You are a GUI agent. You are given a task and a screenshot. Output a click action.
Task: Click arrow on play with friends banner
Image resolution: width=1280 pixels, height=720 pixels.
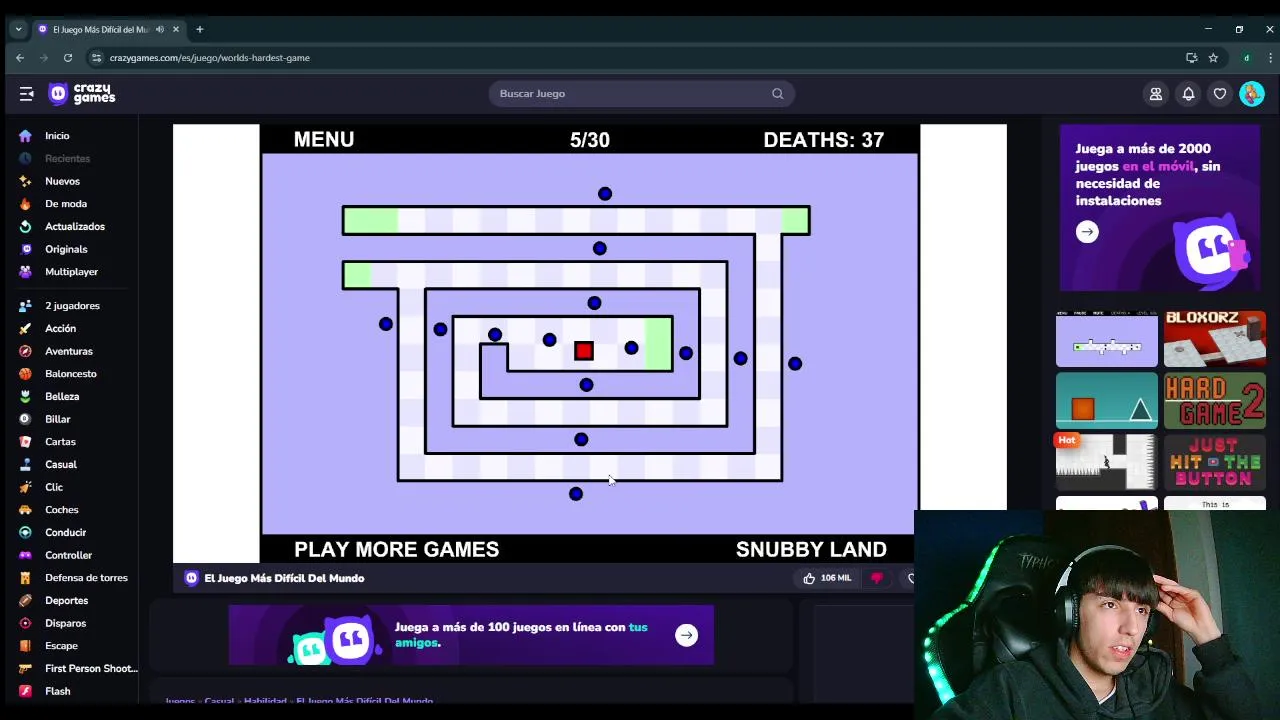[x=686, y=635]
